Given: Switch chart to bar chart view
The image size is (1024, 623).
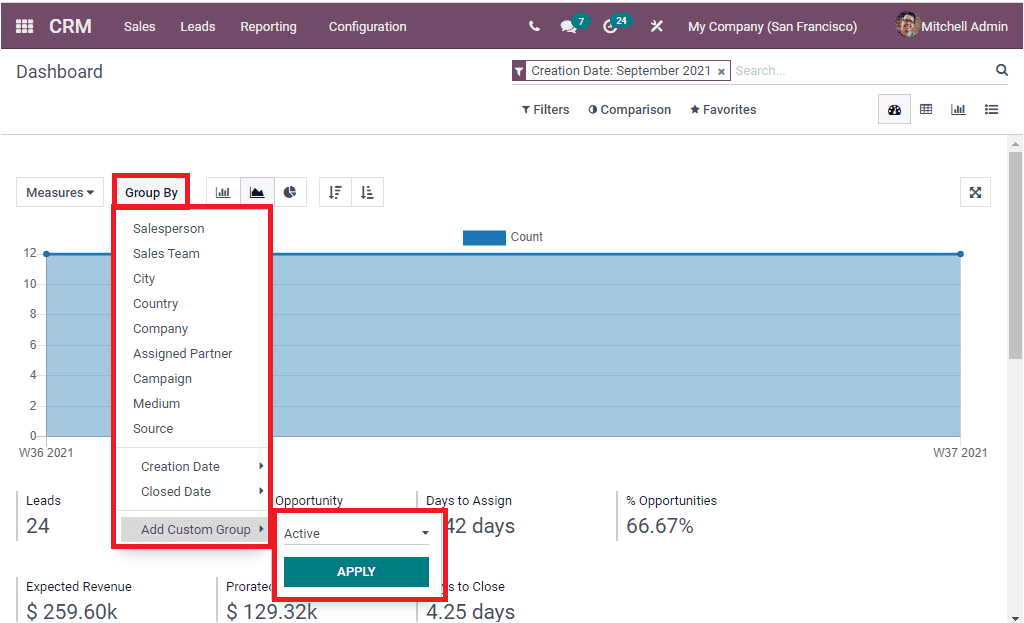Looking at the screenshot, I should [x=222, y=191].
